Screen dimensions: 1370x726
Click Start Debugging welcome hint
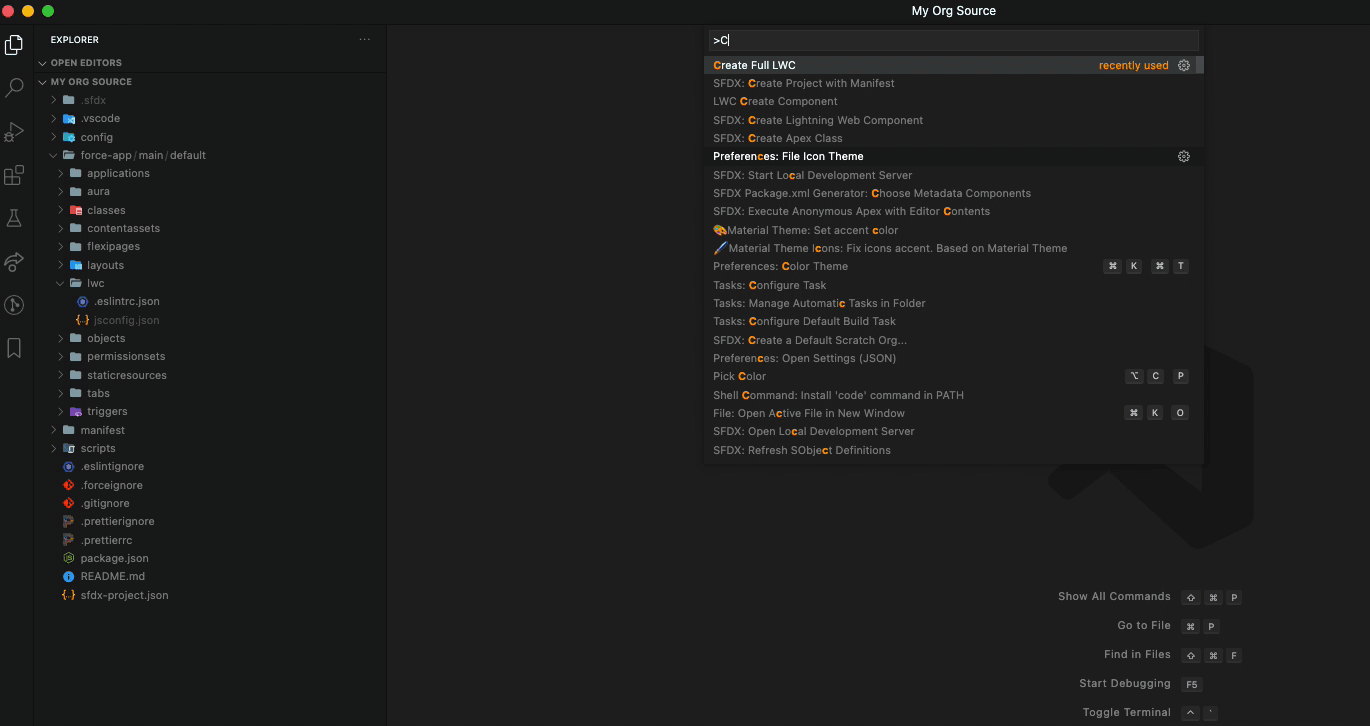click(x=1125, y=683)
